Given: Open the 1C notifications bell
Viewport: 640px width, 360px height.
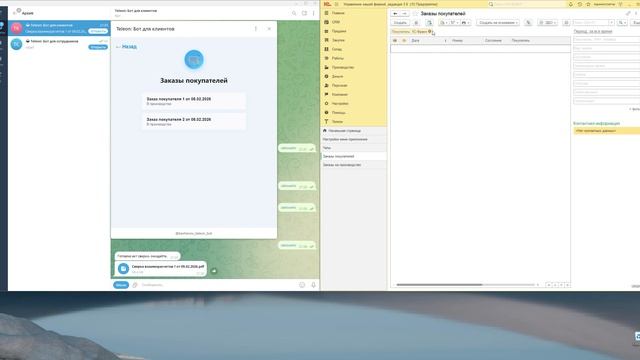Looking at the screenshot, I should click(x=571, y=4).
